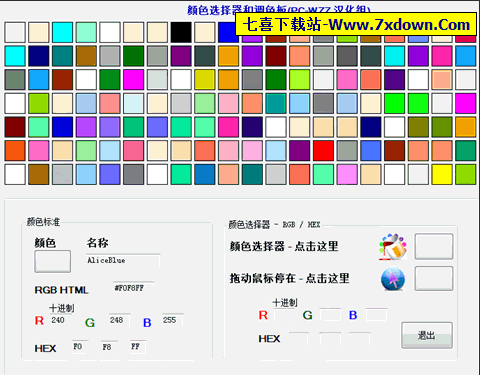480x375 pixels.
Task: Click preview box beside globe cursor icon
Action: (434, 278)
